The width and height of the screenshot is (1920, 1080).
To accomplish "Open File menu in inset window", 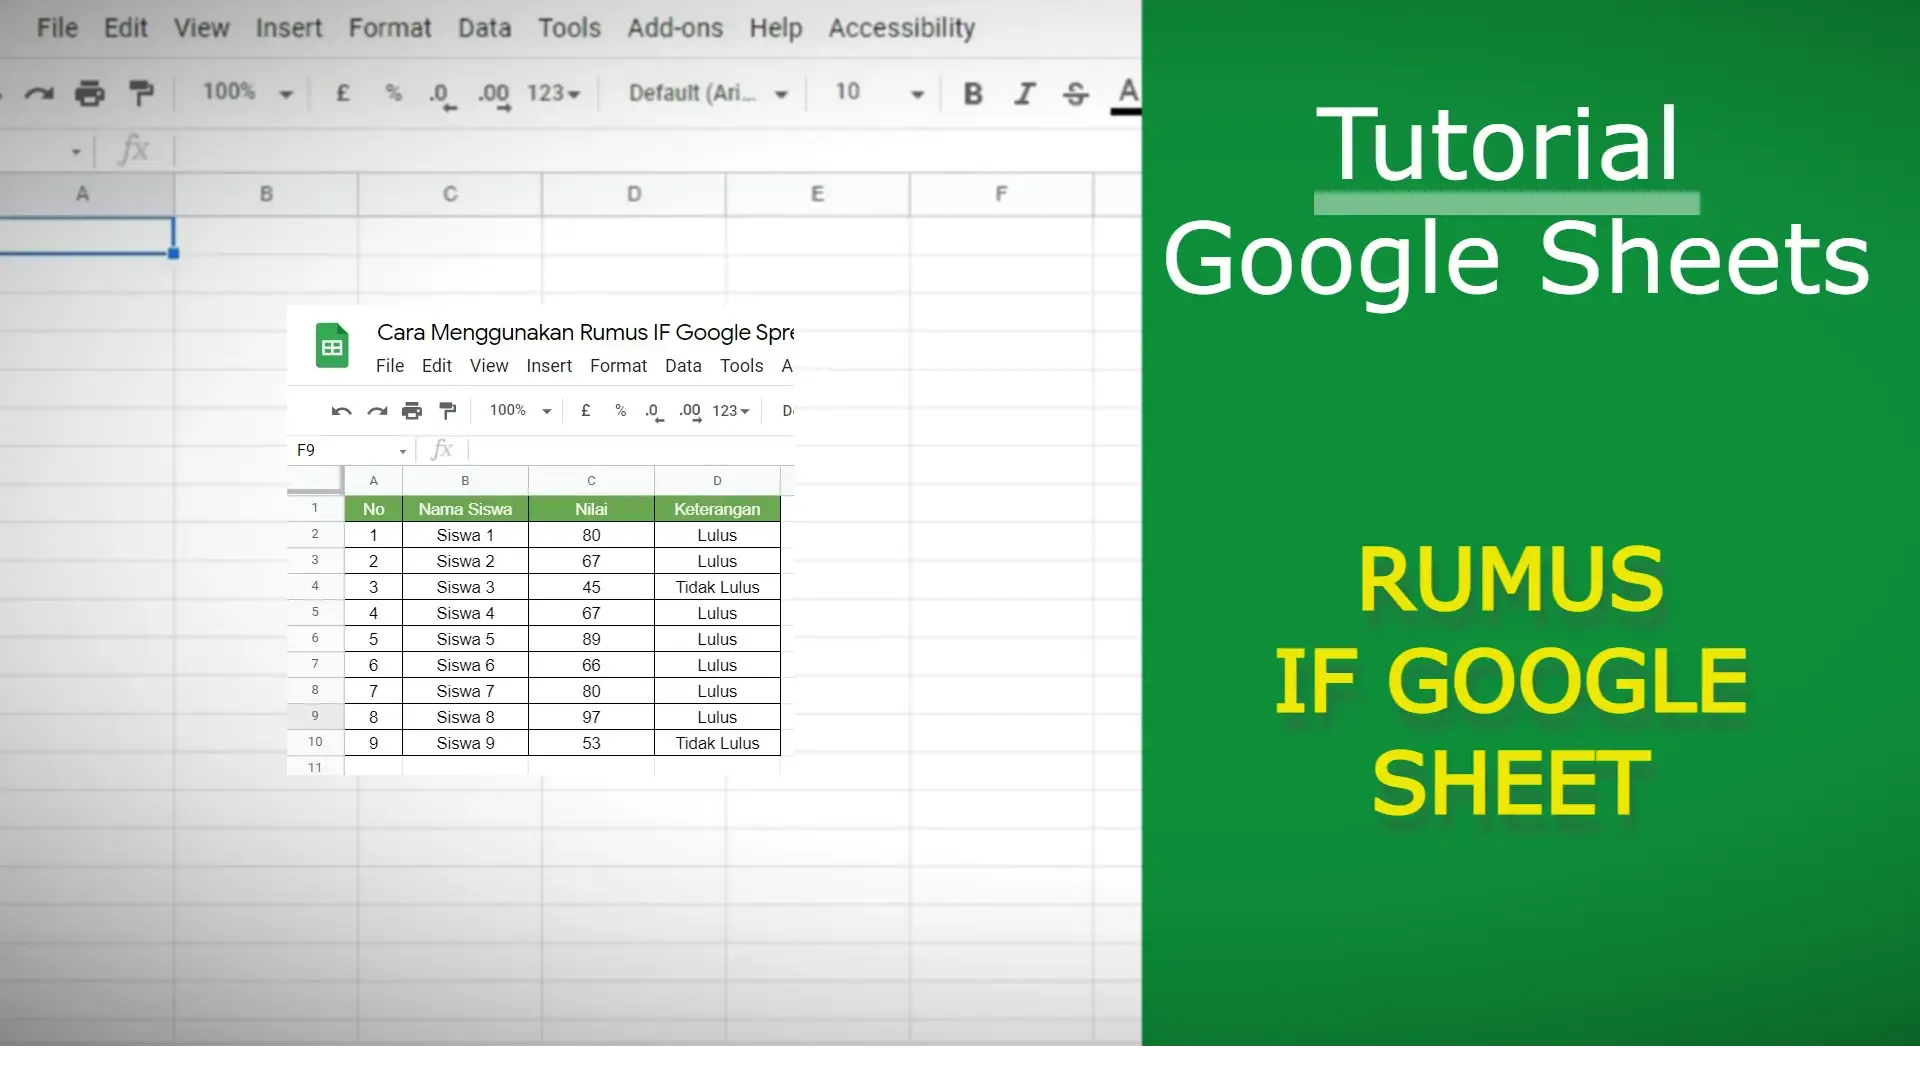I will point(390,366).
